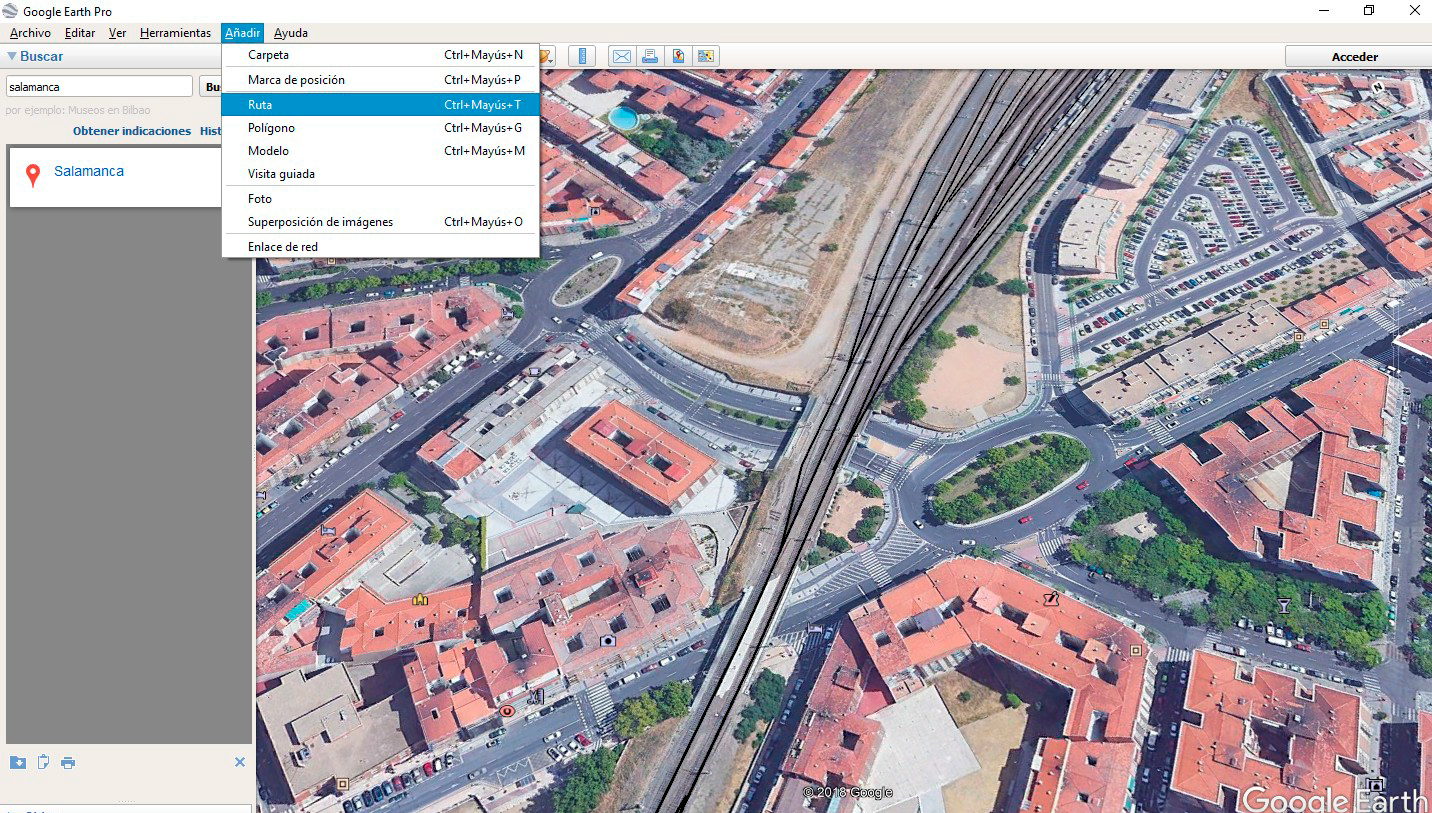This screenshot has width=1432, height=813.
Task: Click the Salamanca search result link
Action: 89,171
